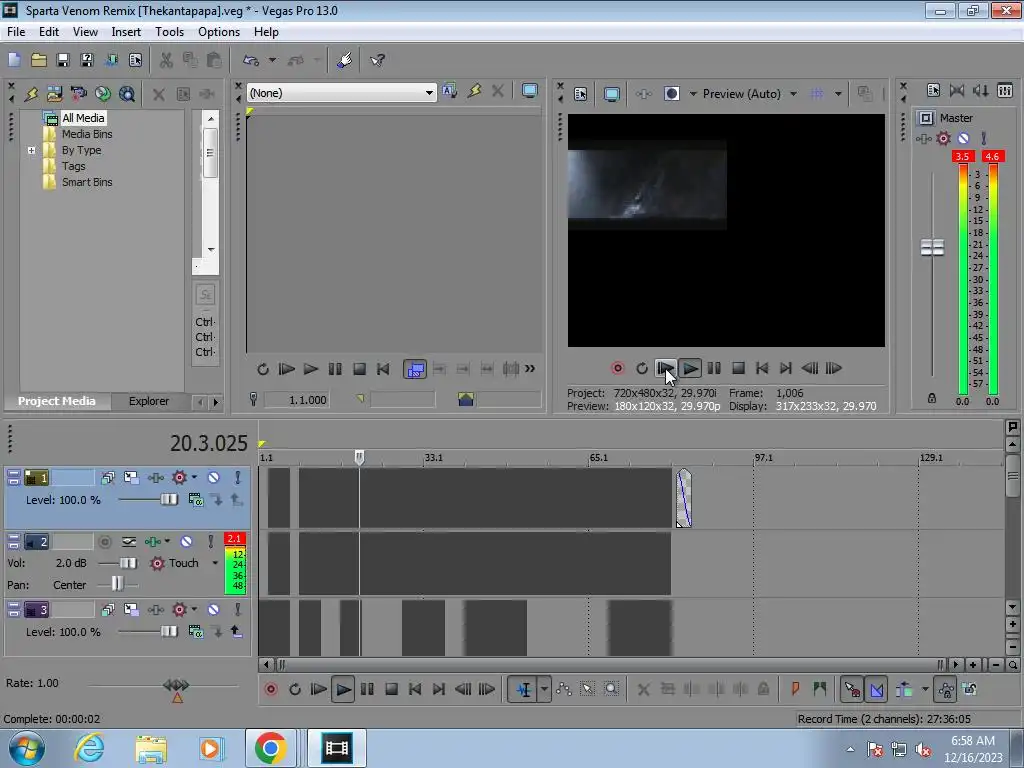Open Video Preview Project Properties icon
1024x768 pixels.
coord(581,94)
